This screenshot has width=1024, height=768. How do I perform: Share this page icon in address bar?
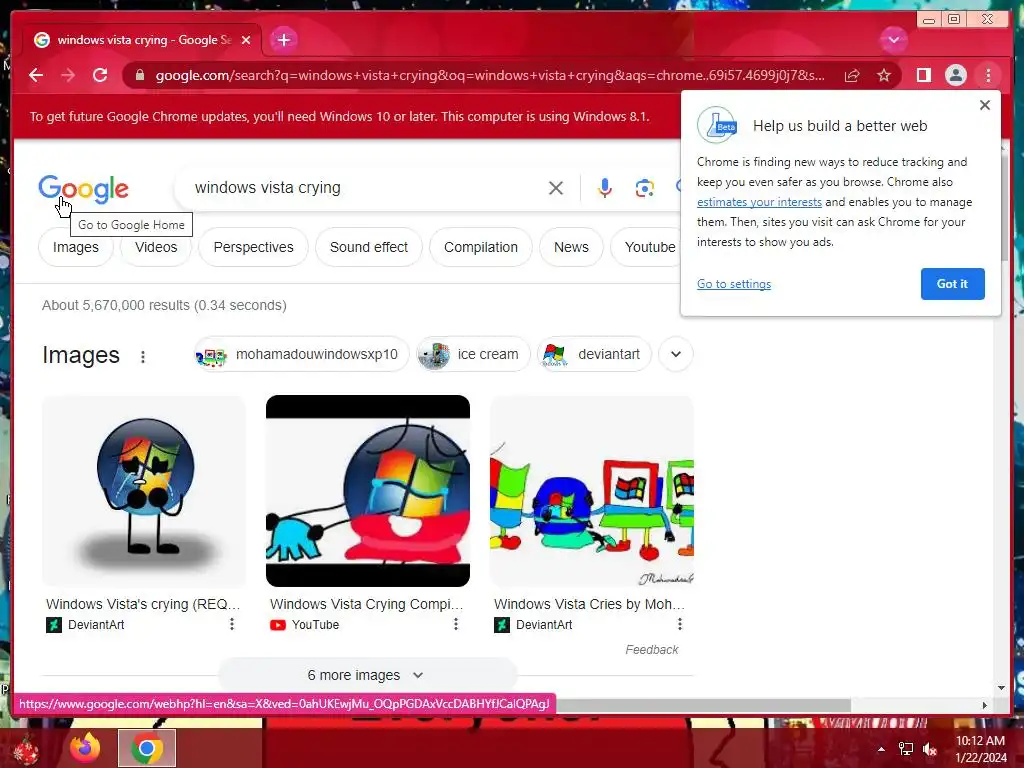(852, 76)
